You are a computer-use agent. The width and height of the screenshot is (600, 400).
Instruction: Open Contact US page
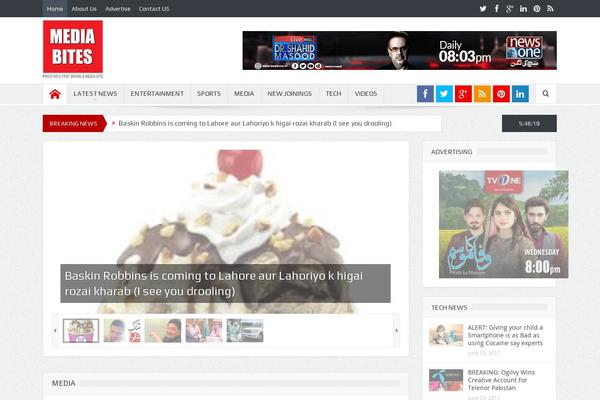point(154,8)
